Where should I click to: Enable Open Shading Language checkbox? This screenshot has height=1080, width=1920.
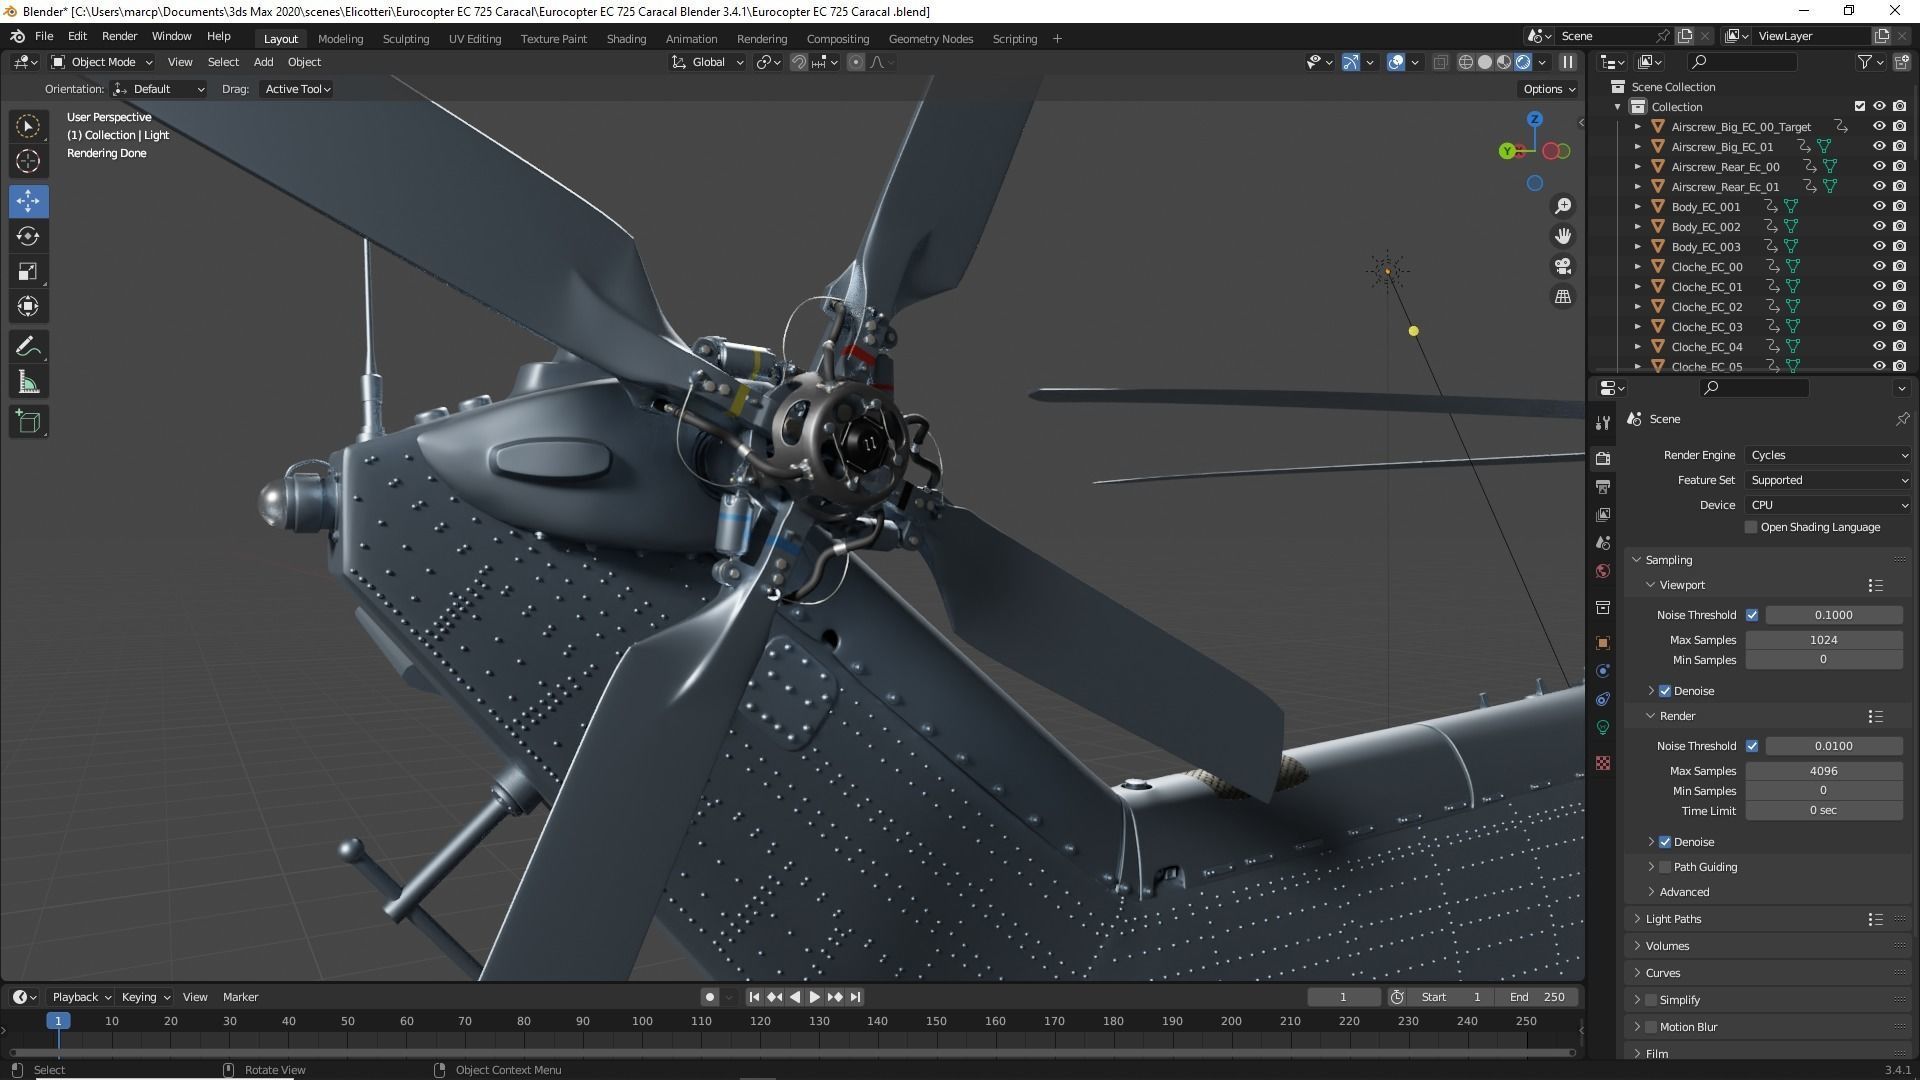[x=1750, y=527]
